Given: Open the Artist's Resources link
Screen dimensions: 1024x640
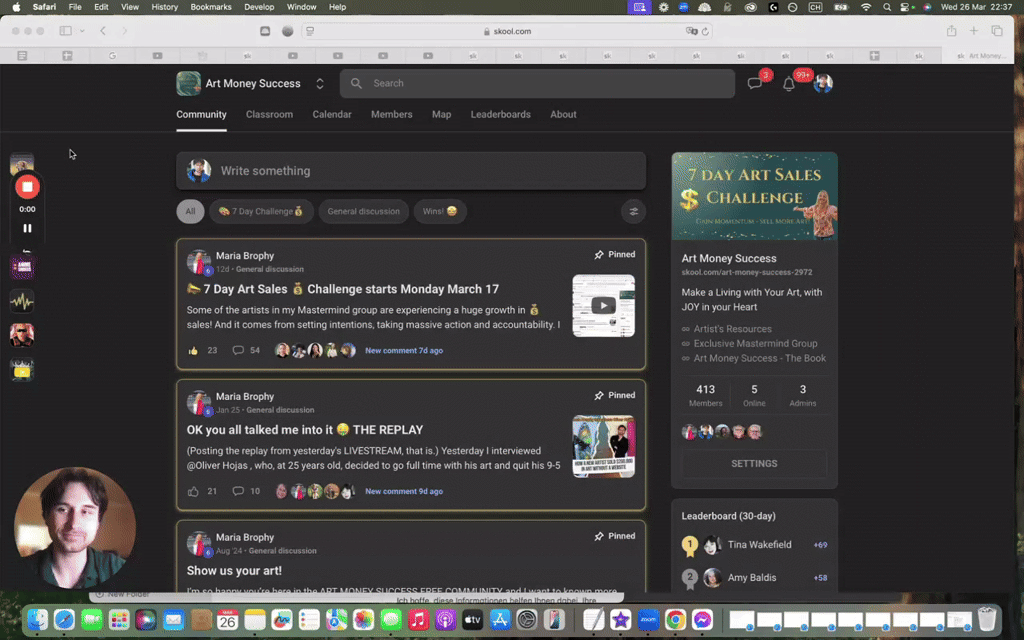Looking at the screenshot, I should click(732, 329).
